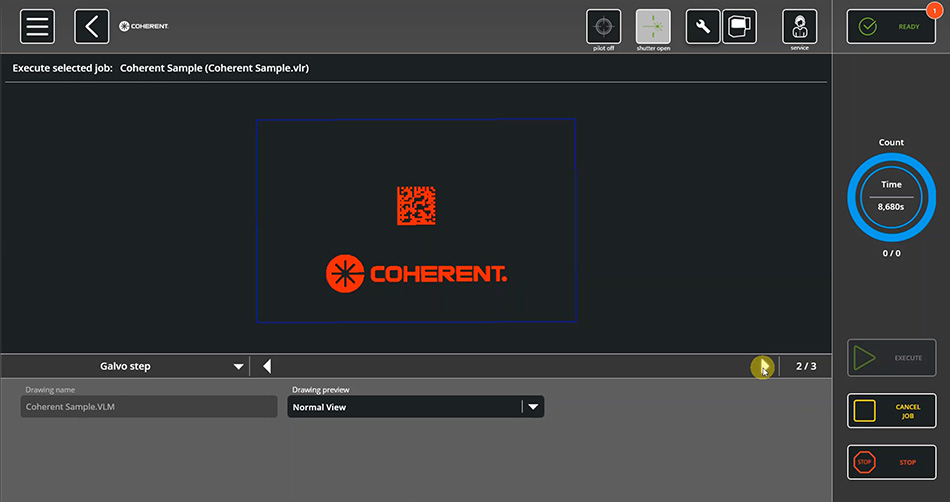Viewport: 950px width, 502px height.
Task: Click the Coherent logo in header
Action: click(x=144, y=26)
